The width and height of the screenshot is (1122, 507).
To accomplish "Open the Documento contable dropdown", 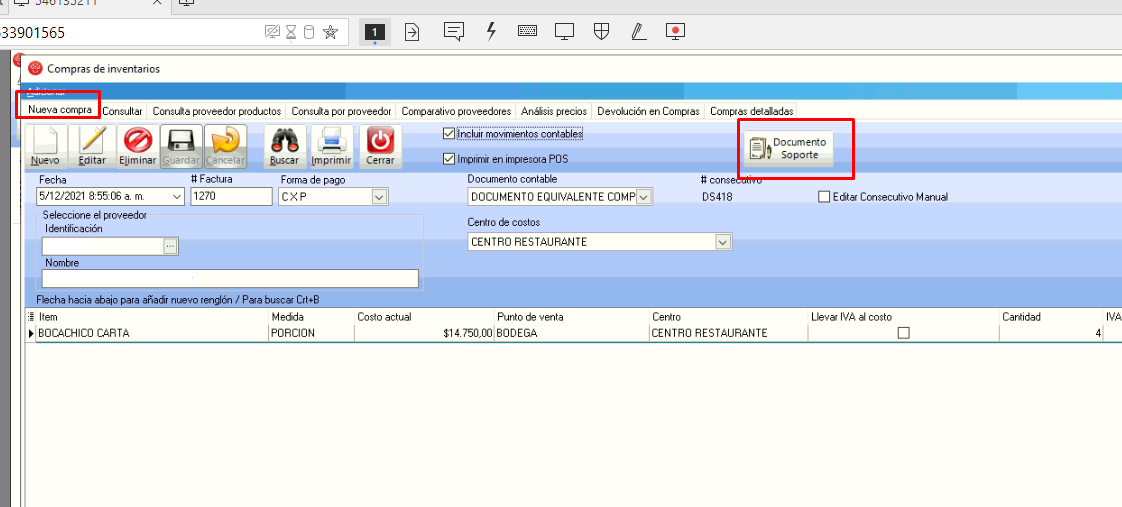I will pyautogui.click(x=643, y=197).
